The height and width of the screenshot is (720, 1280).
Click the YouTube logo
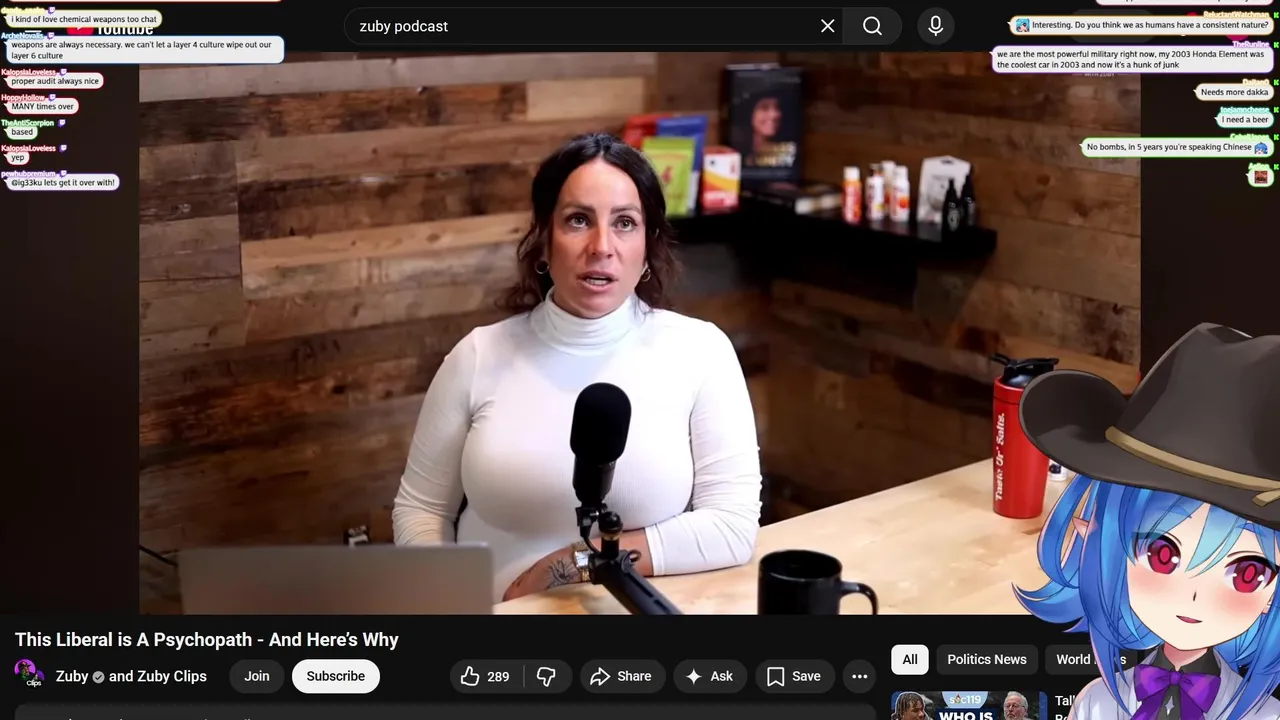tap(110, 27)
